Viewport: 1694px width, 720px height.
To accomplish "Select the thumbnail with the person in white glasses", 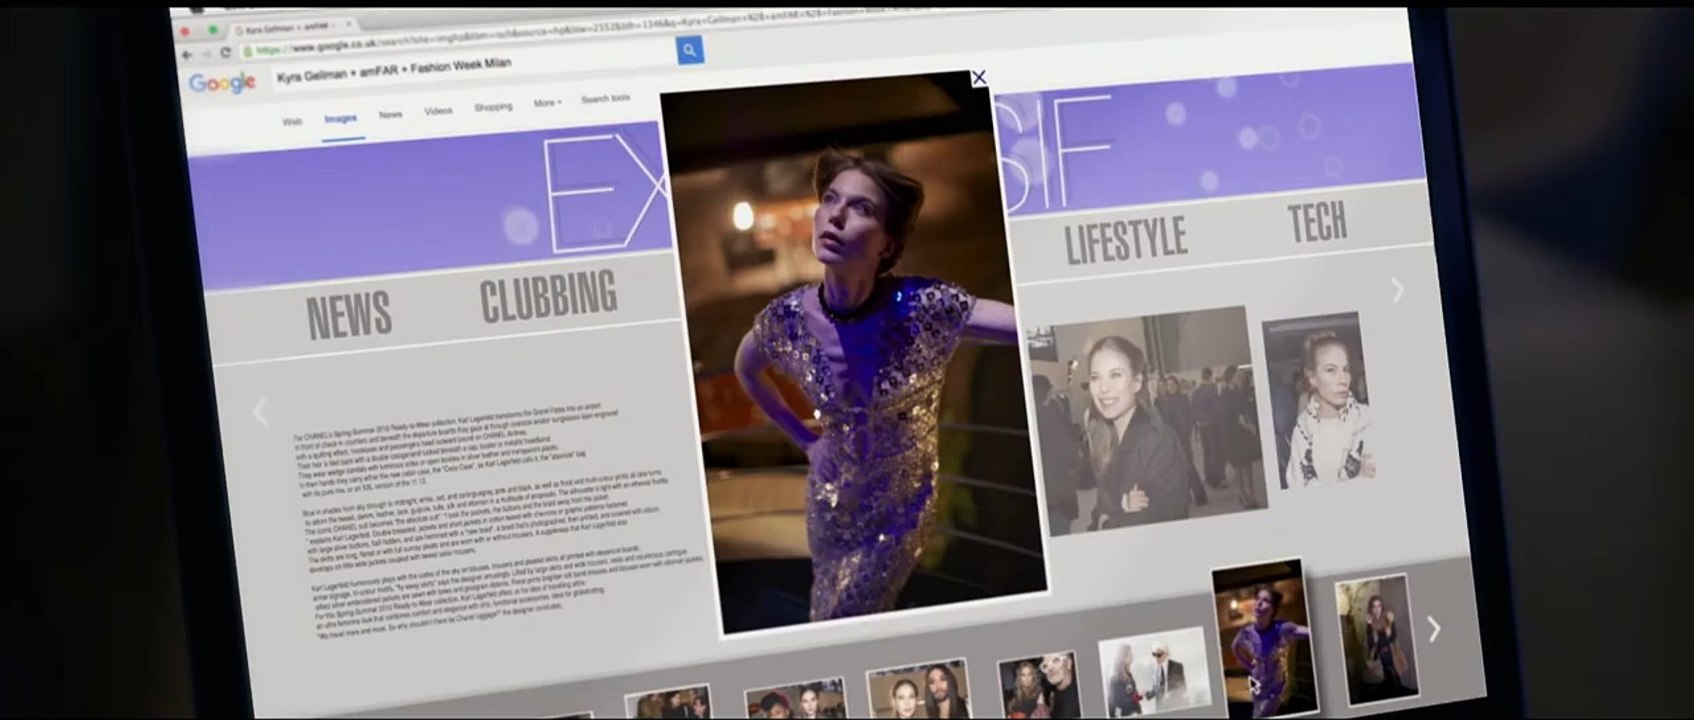I will [1037, 685].
